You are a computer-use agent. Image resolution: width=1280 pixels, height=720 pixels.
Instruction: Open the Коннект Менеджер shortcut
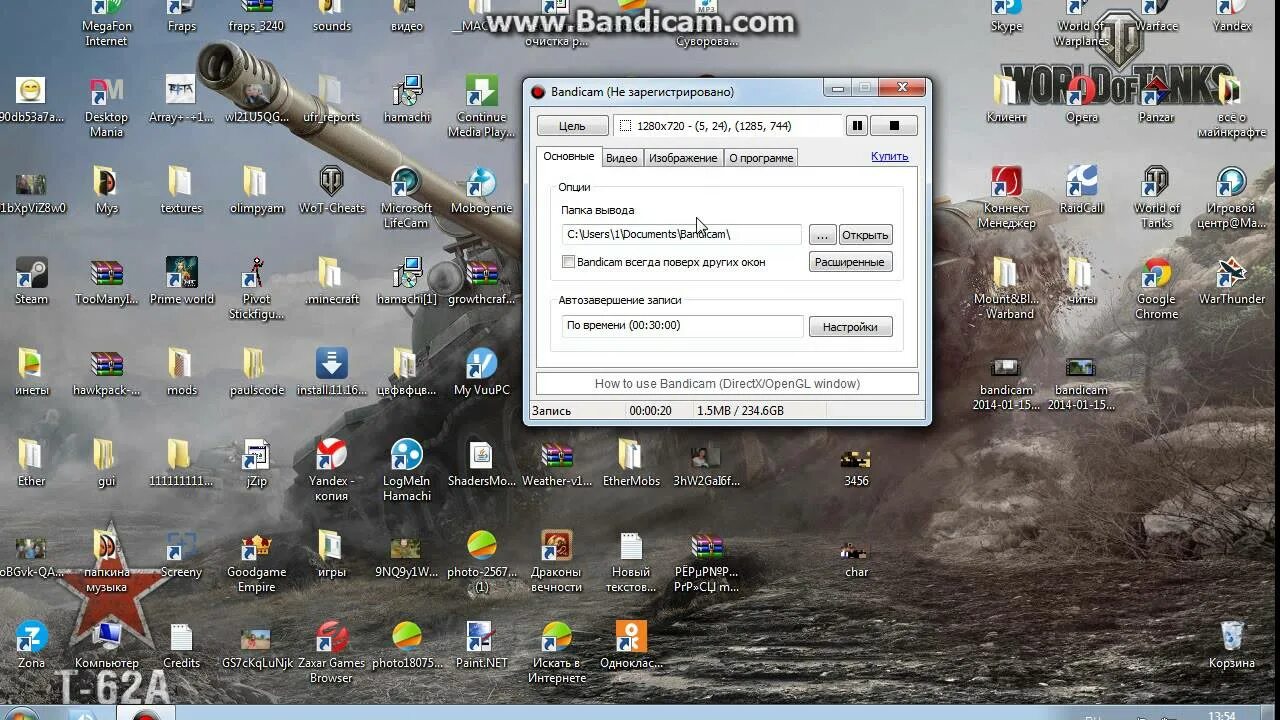point(1006,197)
